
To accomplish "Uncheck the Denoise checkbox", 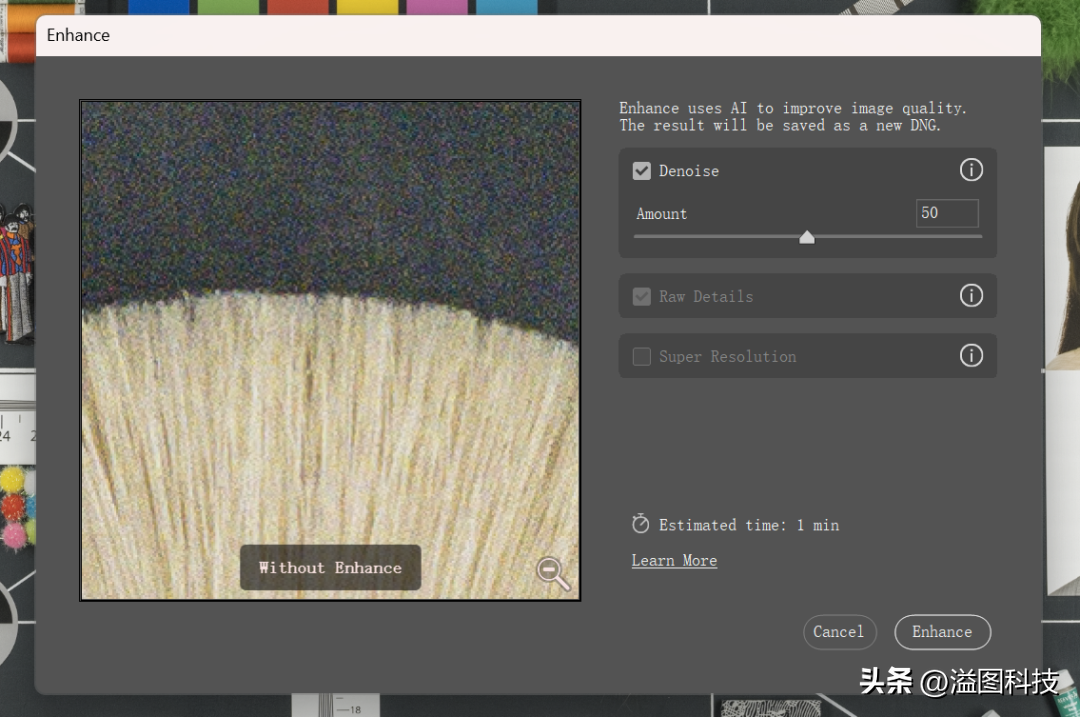I will point(641,171).
